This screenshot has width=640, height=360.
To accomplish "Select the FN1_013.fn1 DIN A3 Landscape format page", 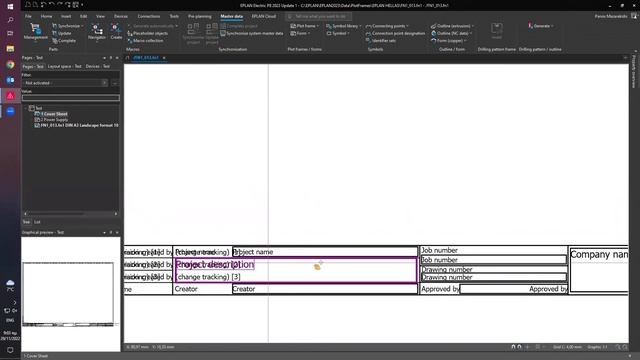I will (77, 125).
